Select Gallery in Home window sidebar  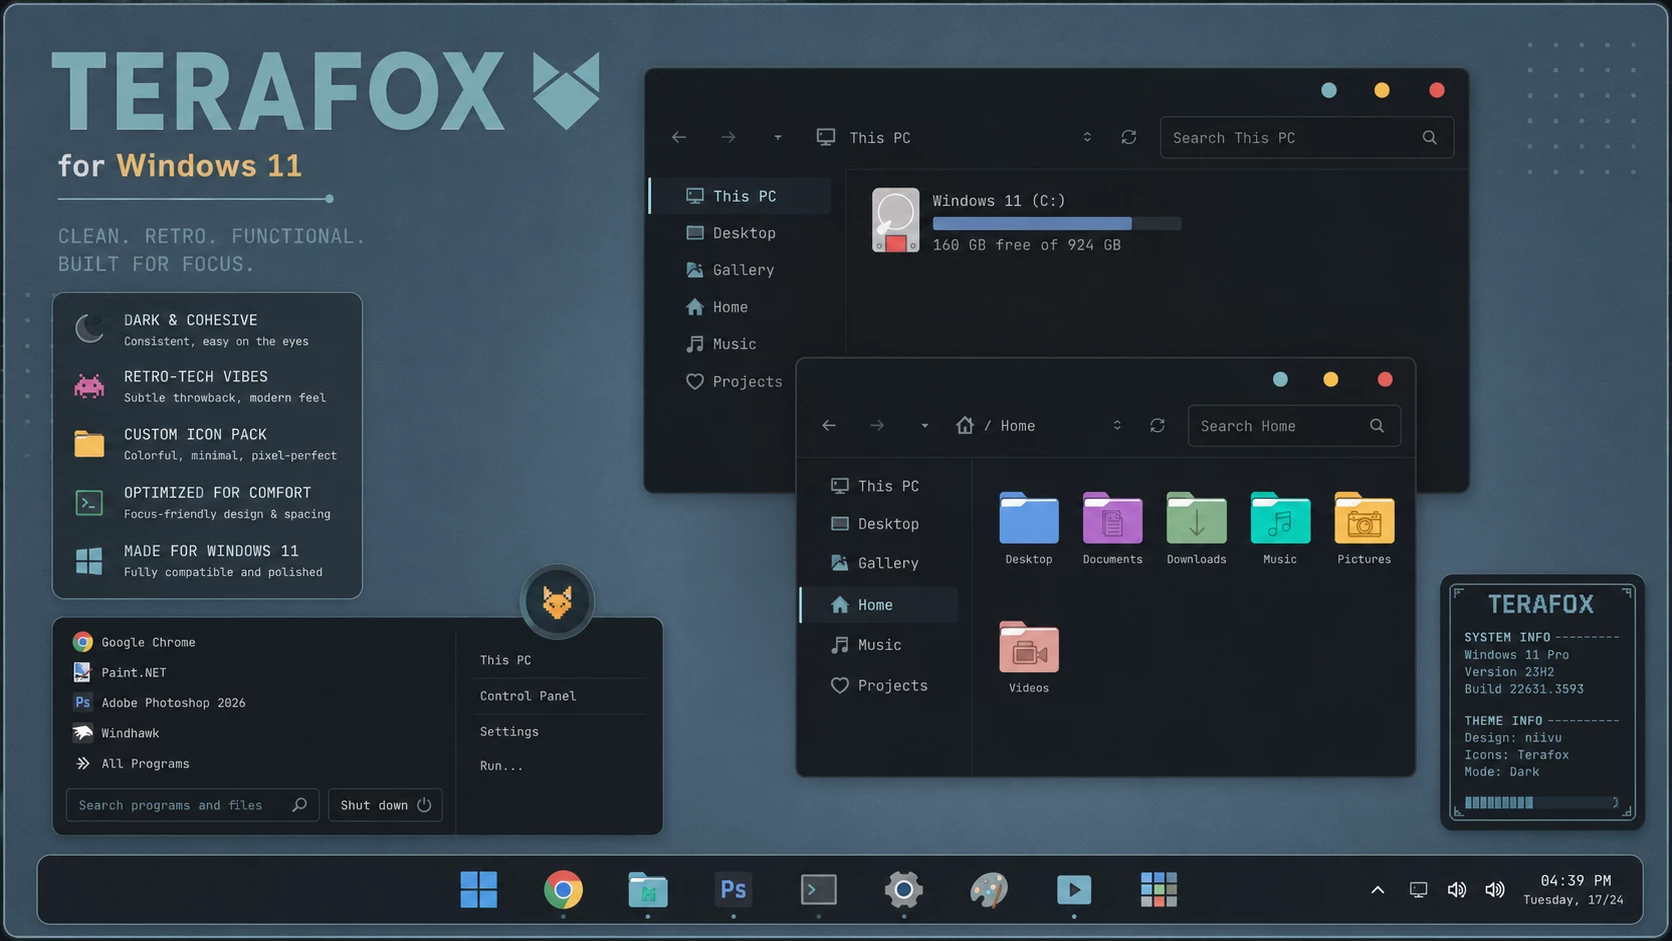pyautogui.click(x=879, y=563)
